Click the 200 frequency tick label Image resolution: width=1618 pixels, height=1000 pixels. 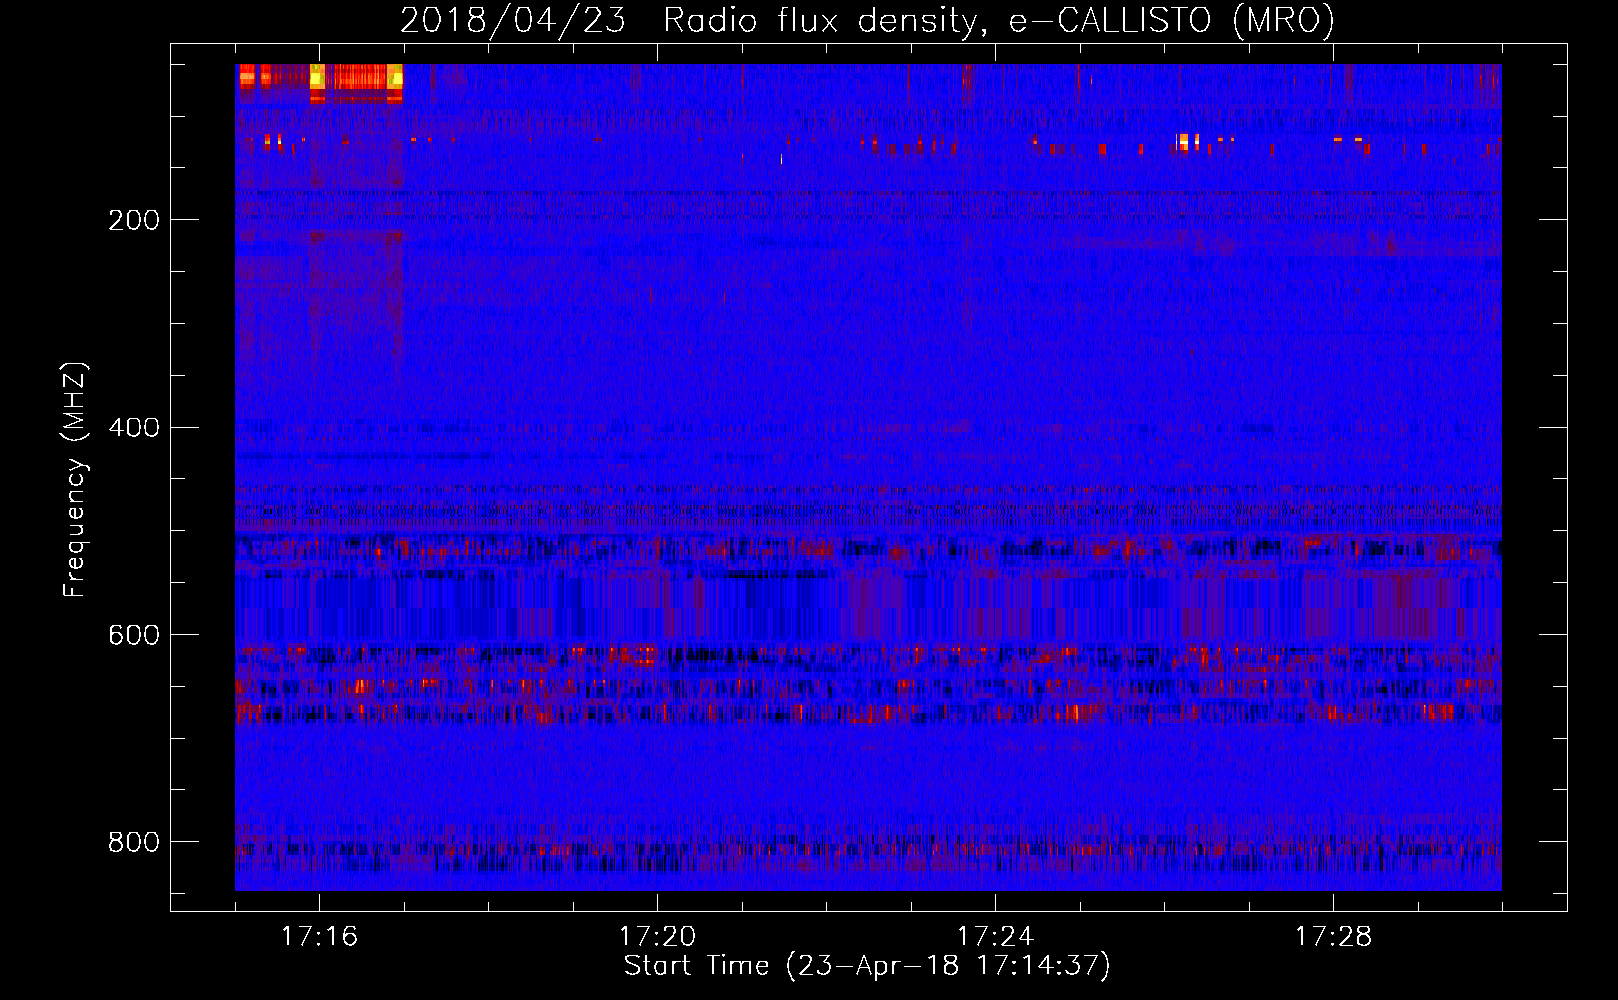pos(134,220)
